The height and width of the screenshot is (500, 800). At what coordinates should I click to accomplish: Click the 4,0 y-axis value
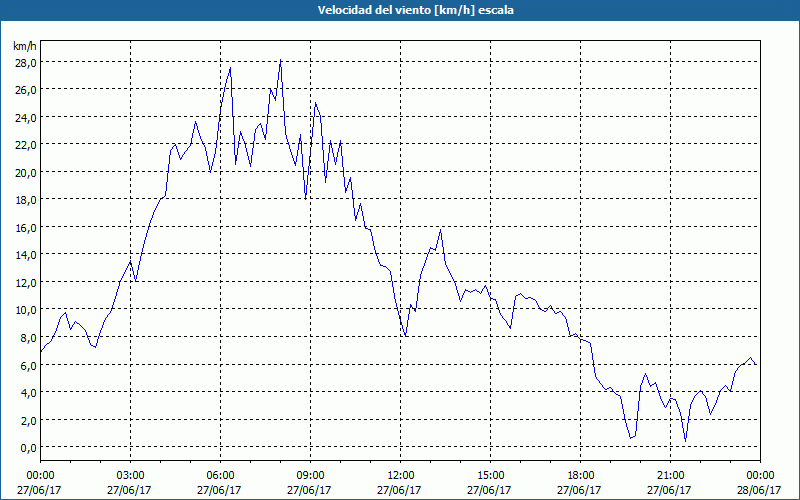pos(28,392)
